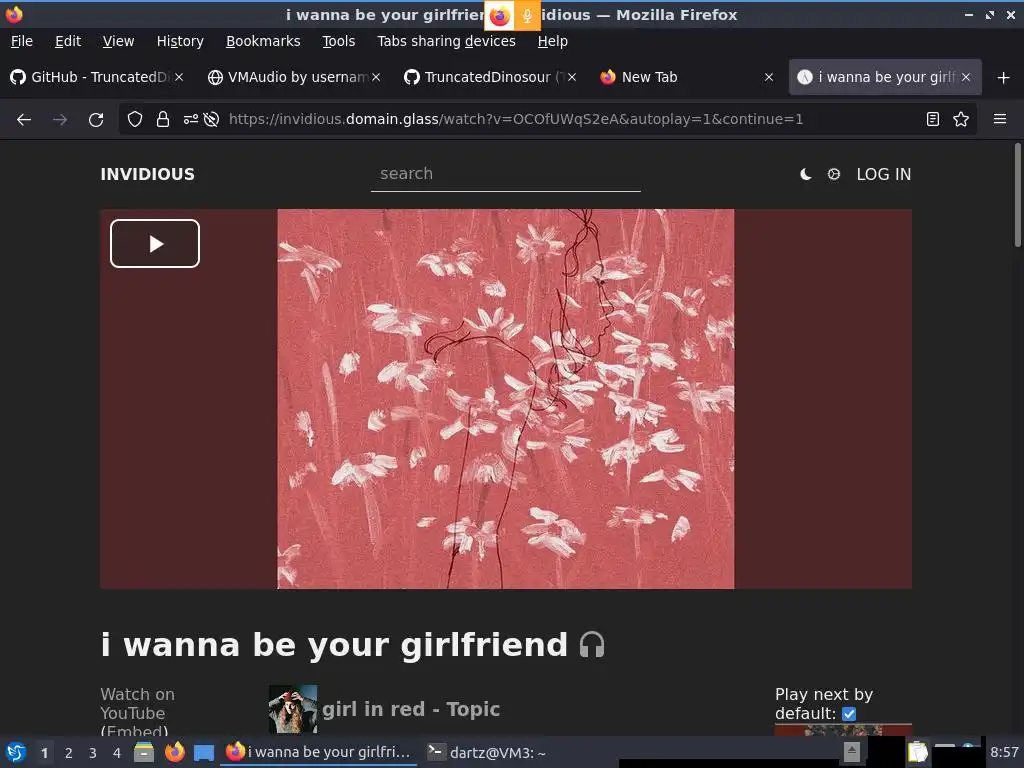This screenshot has height=768, width=1024.
Task: Switch to workspace 3 in taskbar
Action: pyautogui.click(x=93, y=753)
